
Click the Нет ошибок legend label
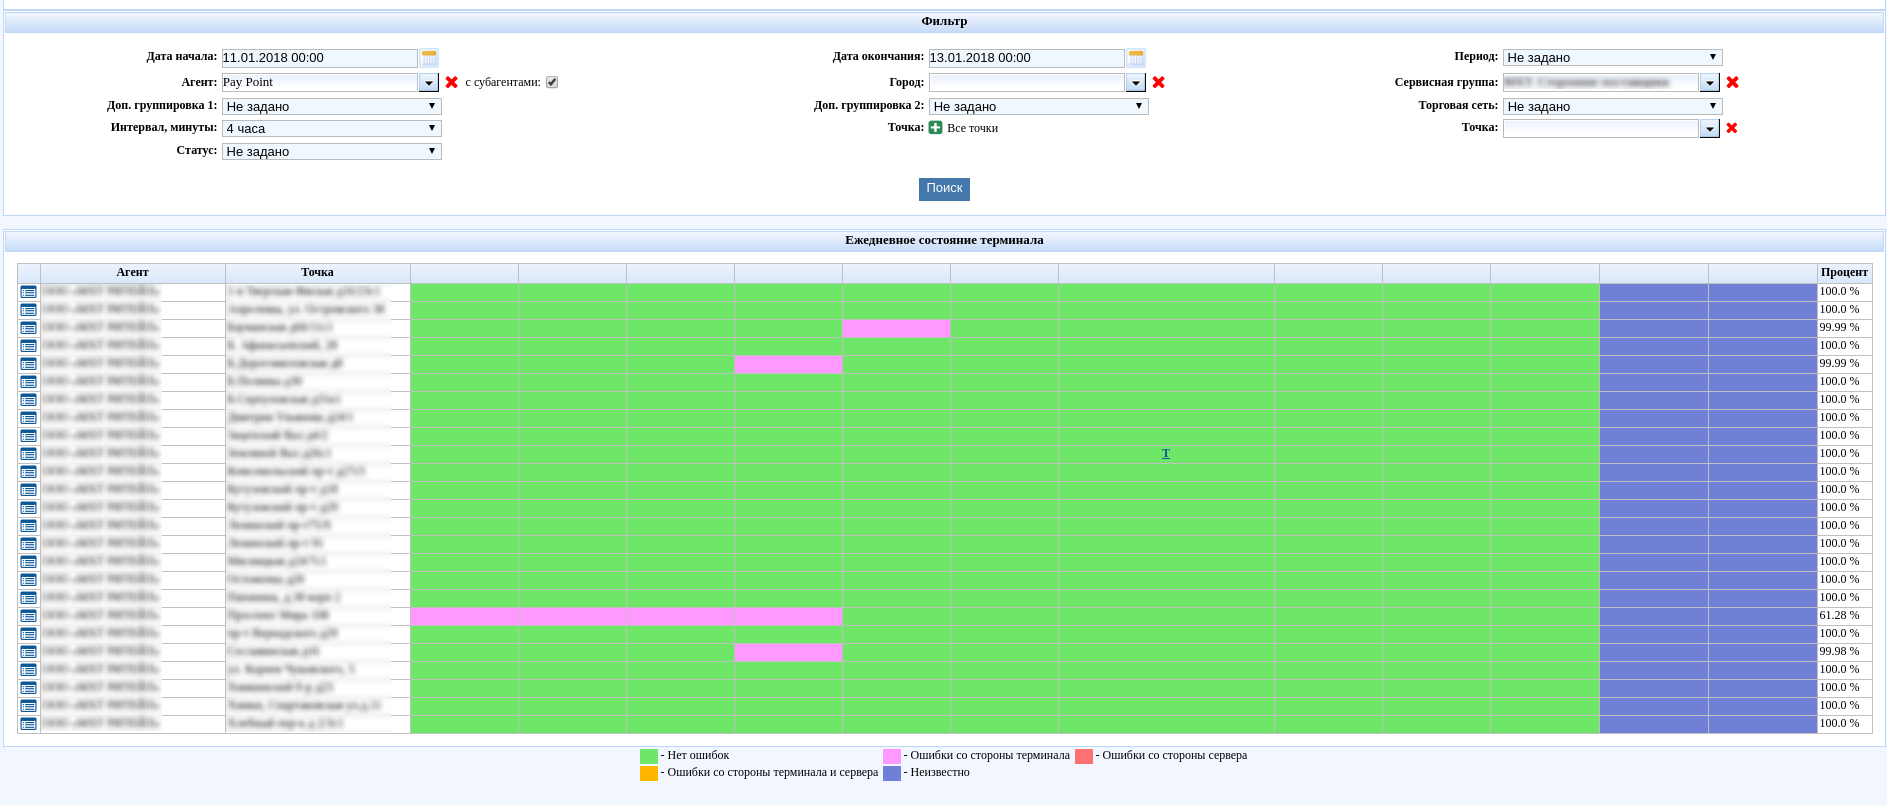(698, 755)
